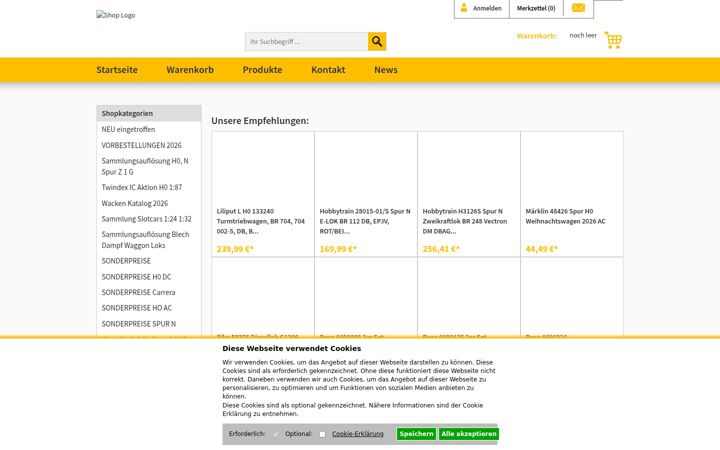
Task: Click the envelope contact icon
Action: [x=578, y=8]
